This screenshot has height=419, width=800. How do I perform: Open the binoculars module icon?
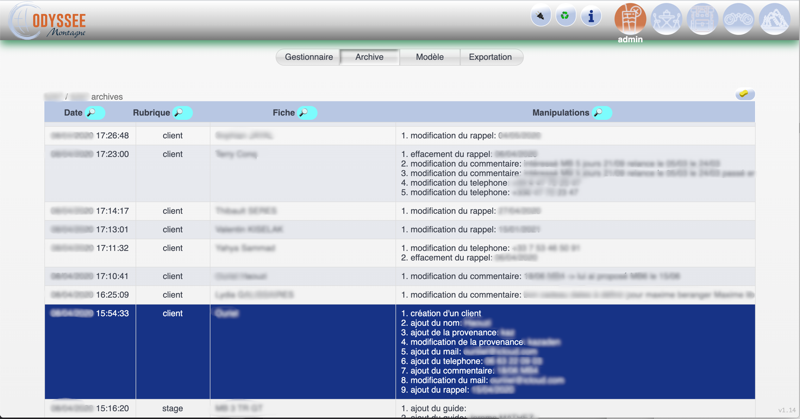(x=739, y=19)
